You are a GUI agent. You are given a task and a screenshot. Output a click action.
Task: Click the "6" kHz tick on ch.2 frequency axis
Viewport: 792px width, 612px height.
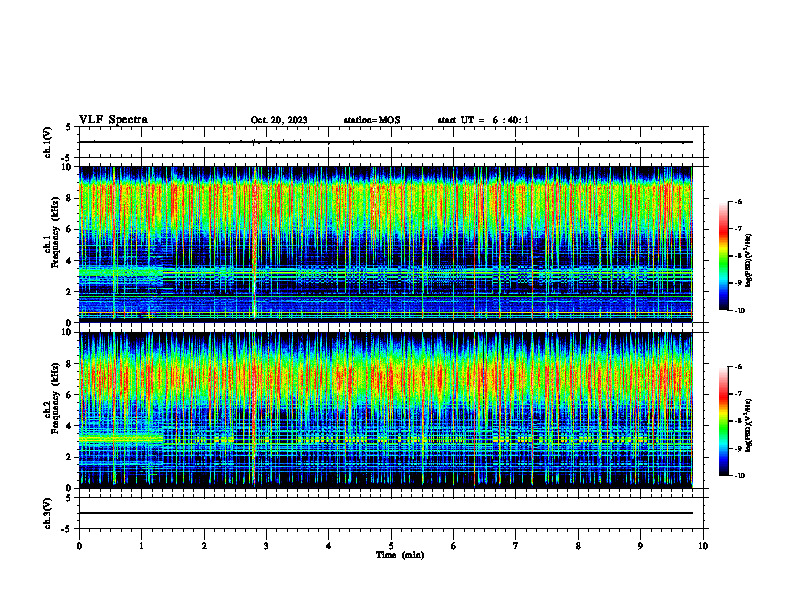69,395
